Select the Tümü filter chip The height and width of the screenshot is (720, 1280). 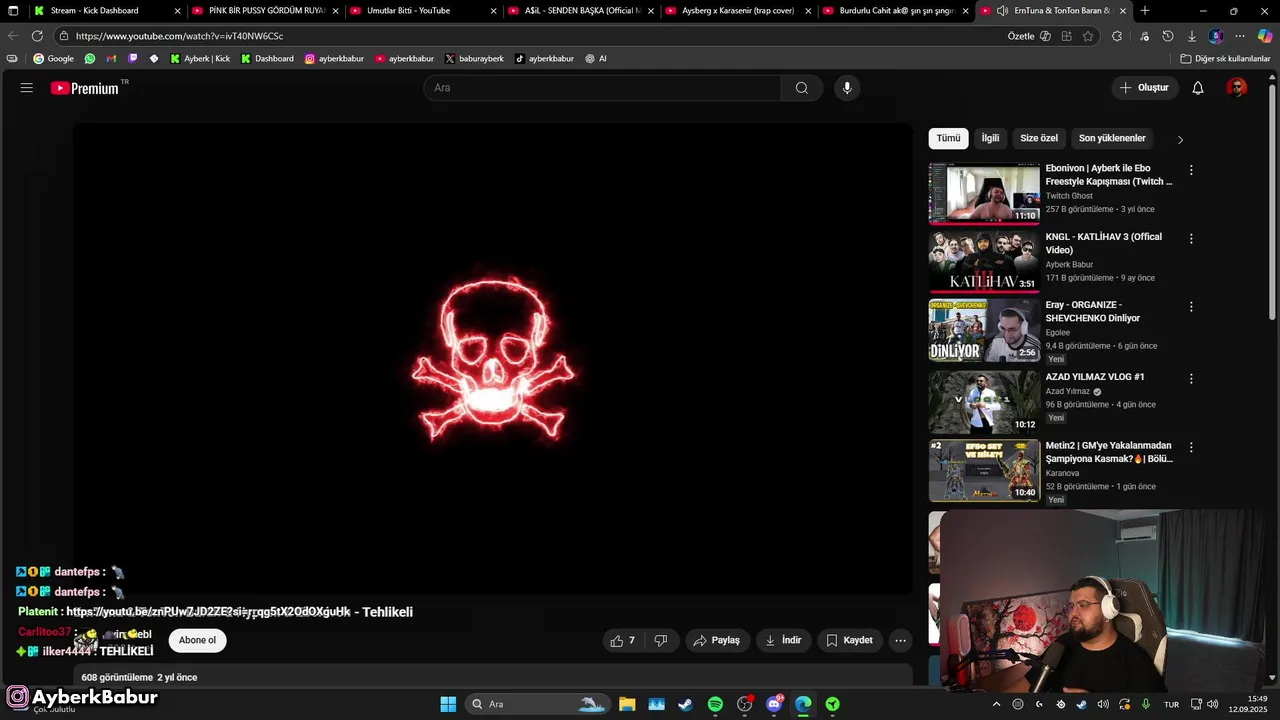(948, 138)
